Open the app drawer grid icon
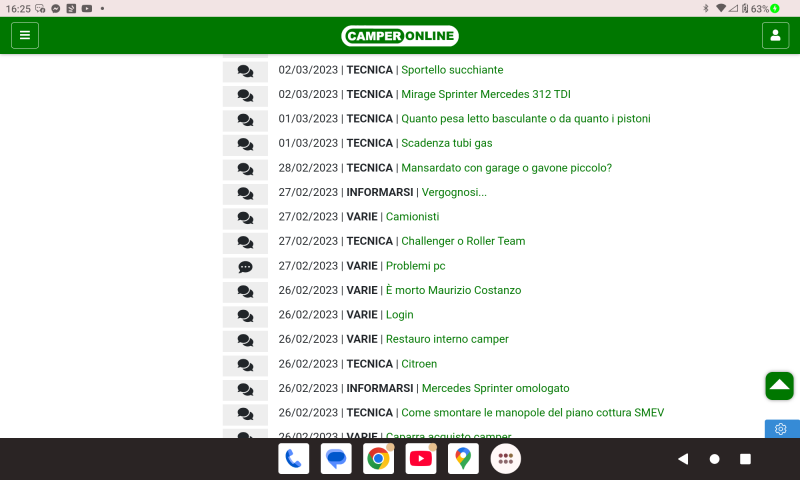The height and width of the screenshot is (480, 800). [x=506, y=459]
